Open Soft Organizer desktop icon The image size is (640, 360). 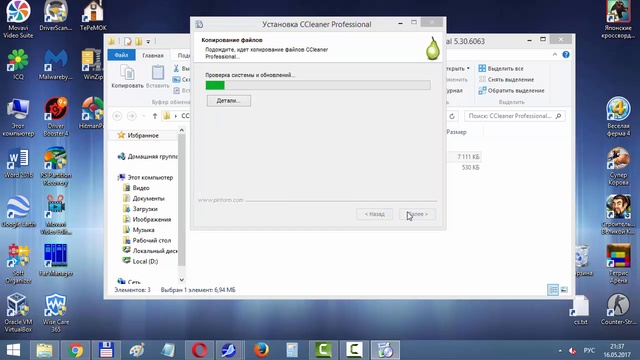point(18,264)
